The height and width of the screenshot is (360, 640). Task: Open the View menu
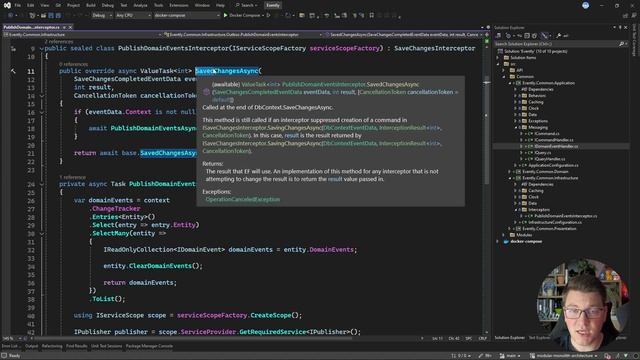44,5
